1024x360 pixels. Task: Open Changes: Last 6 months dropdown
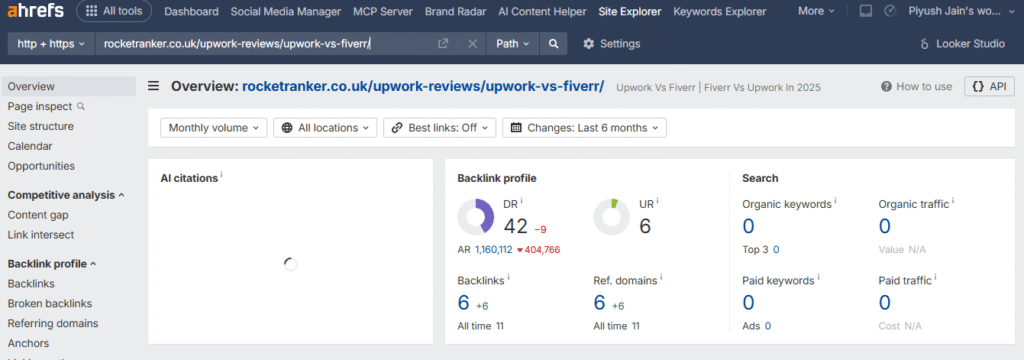click(x=584, y=128)
